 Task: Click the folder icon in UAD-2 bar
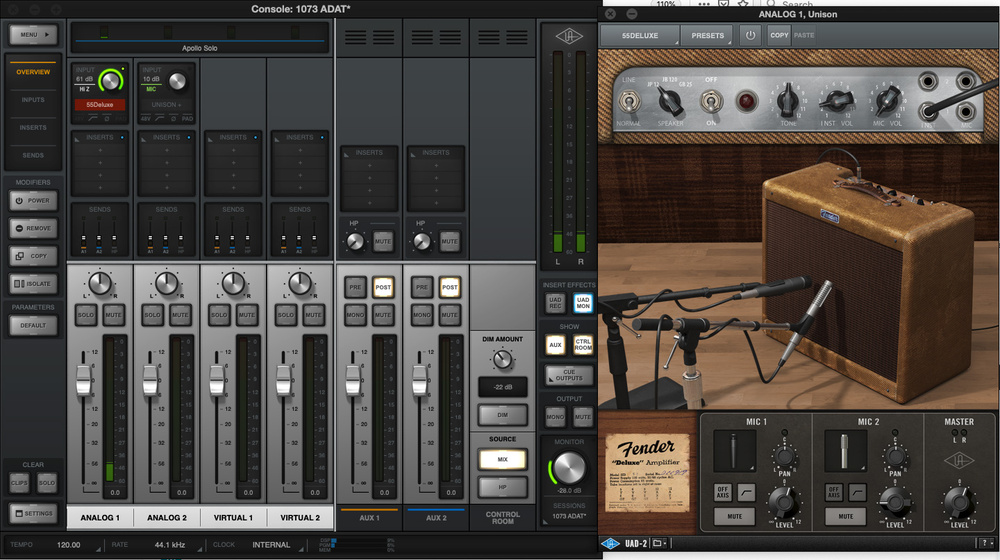point(658,544)
